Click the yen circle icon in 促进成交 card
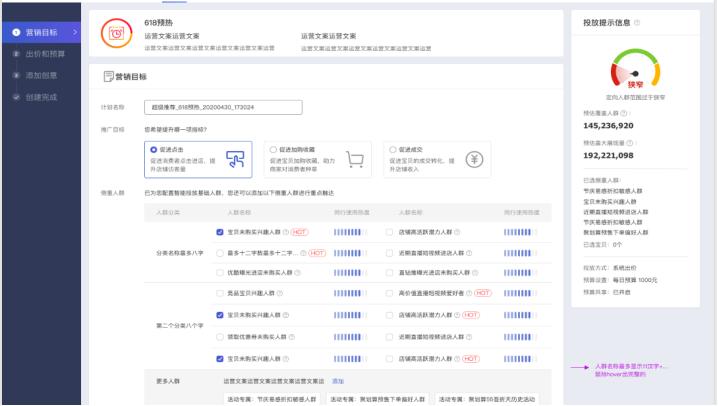 474,159
